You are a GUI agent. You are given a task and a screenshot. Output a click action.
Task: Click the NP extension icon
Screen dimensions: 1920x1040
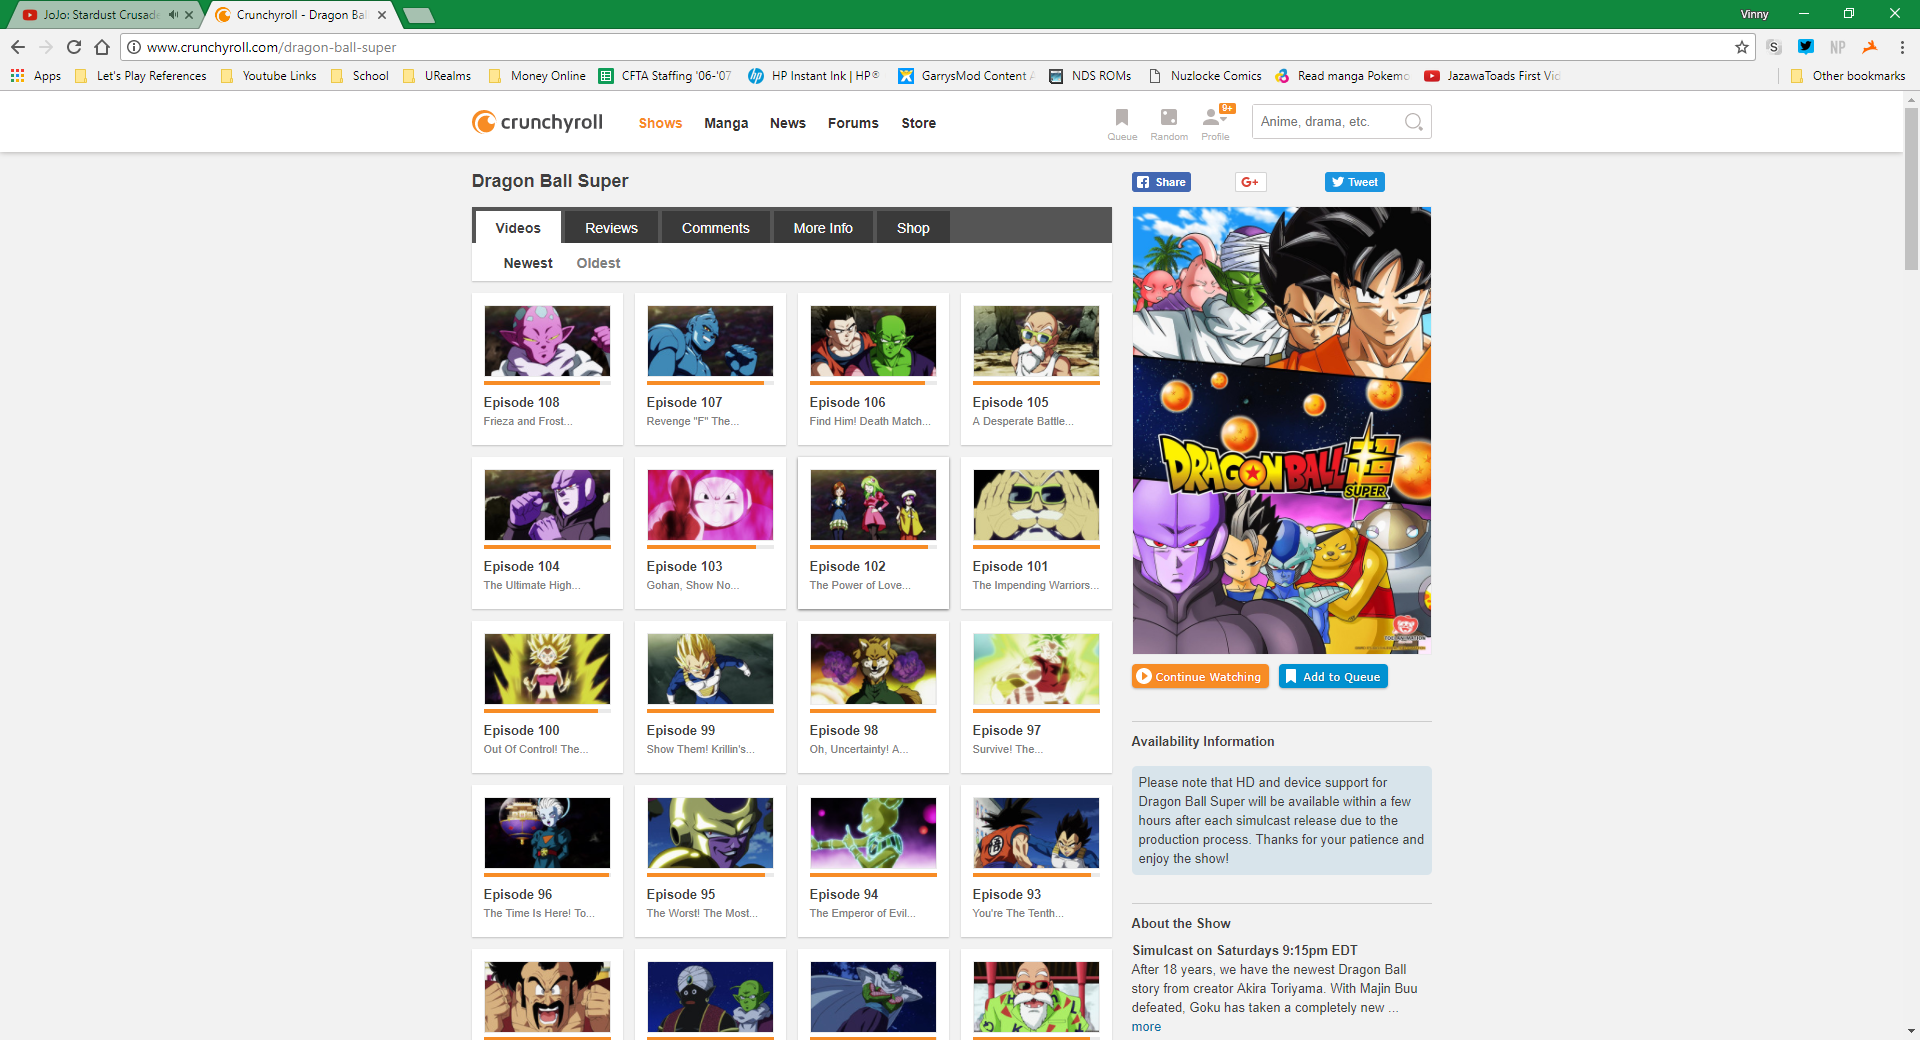click(1838, 47)
